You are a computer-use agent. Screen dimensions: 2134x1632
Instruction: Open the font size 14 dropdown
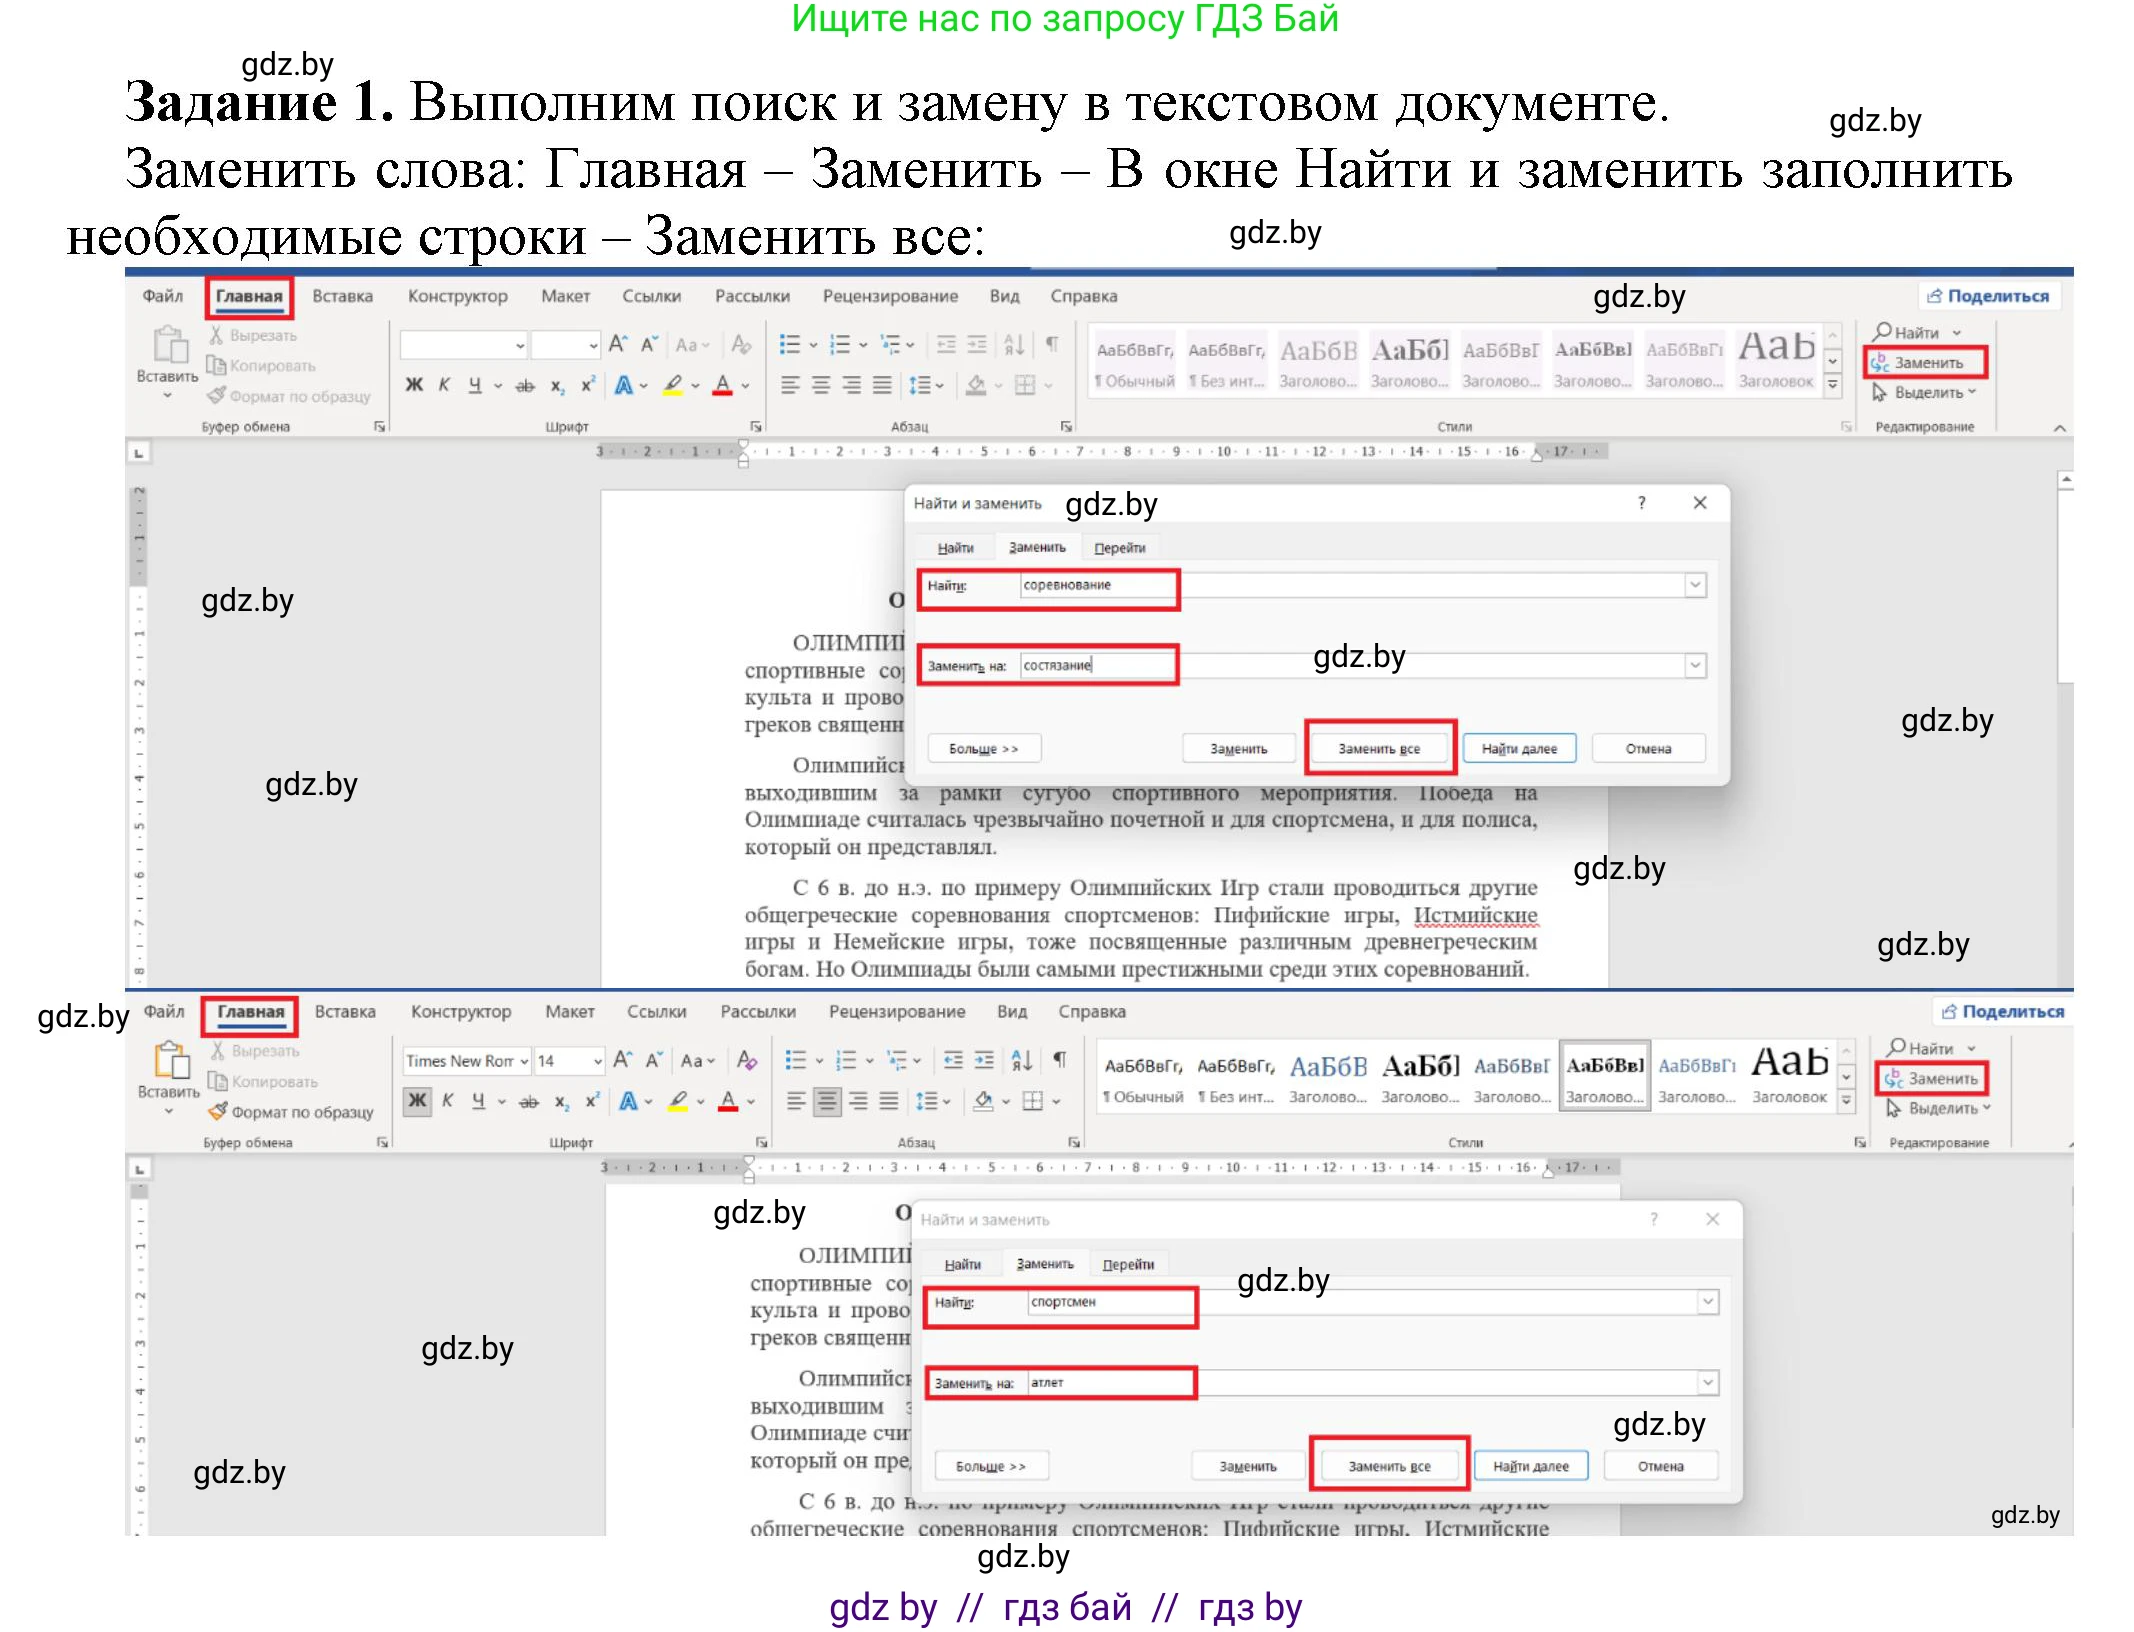click(x=597, y=1061)
